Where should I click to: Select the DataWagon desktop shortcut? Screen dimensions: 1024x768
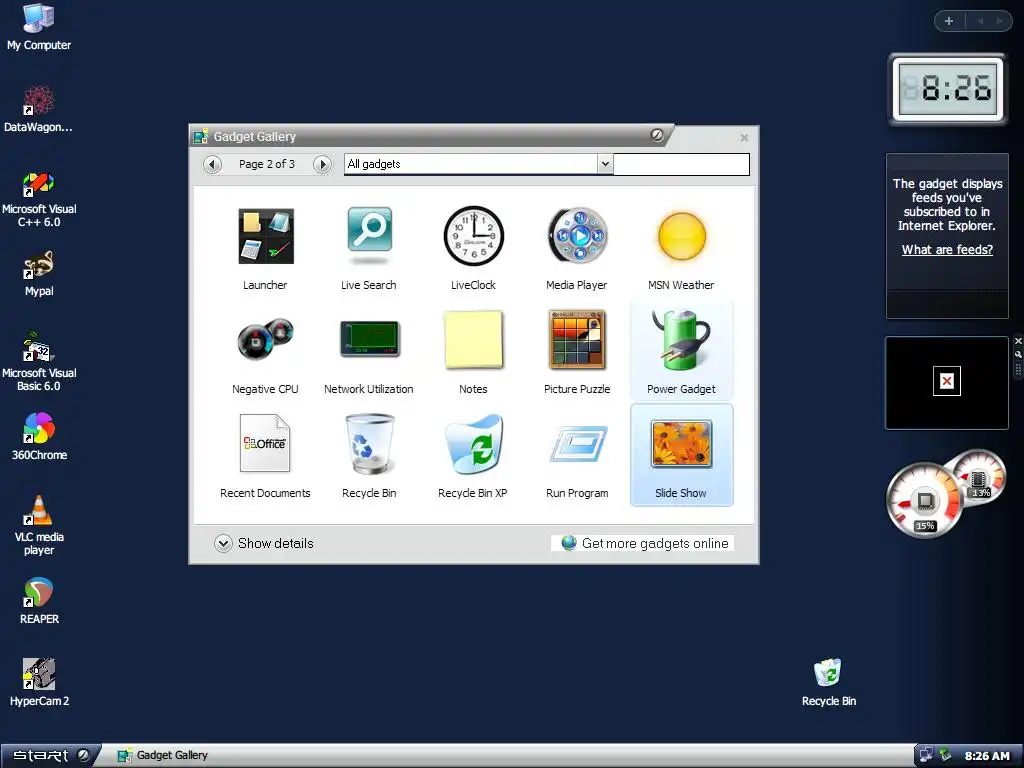39,109
